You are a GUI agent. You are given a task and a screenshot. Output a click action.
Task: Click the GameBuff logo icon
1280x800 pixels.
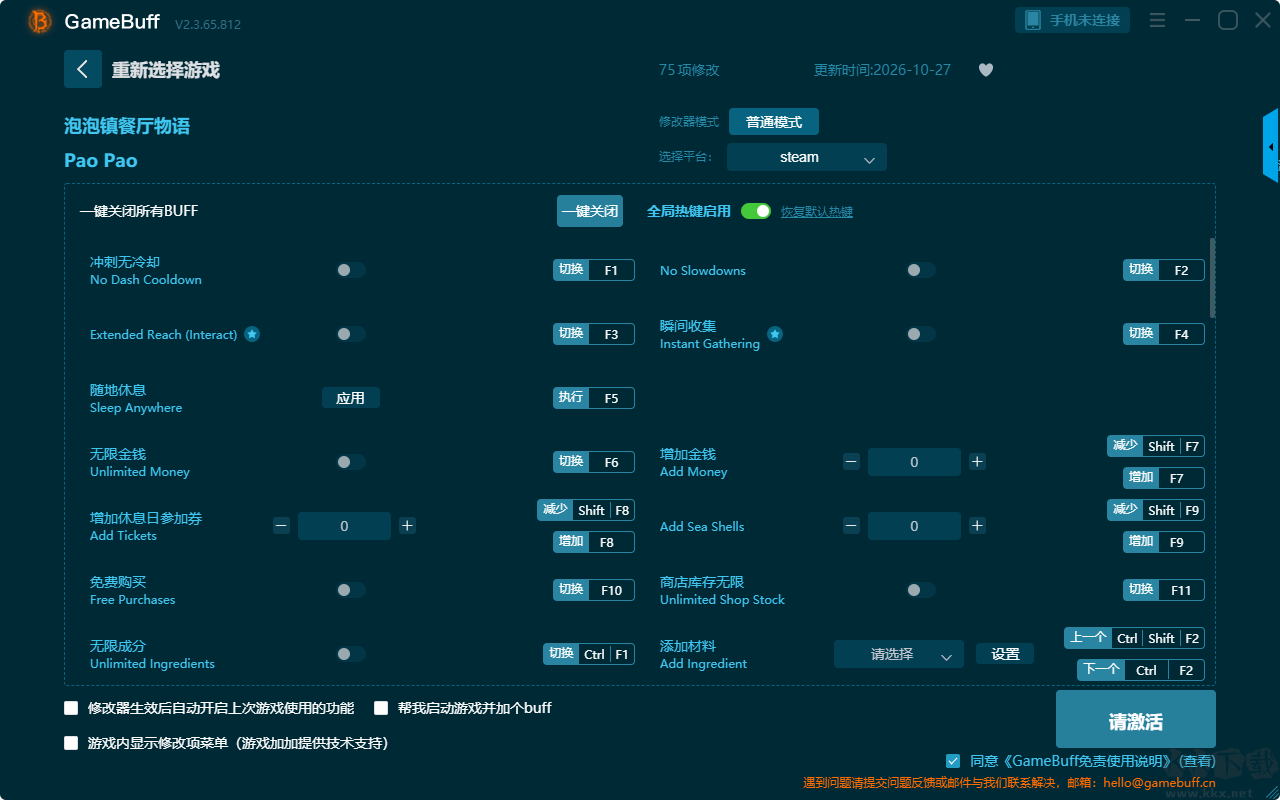point(40,21)
